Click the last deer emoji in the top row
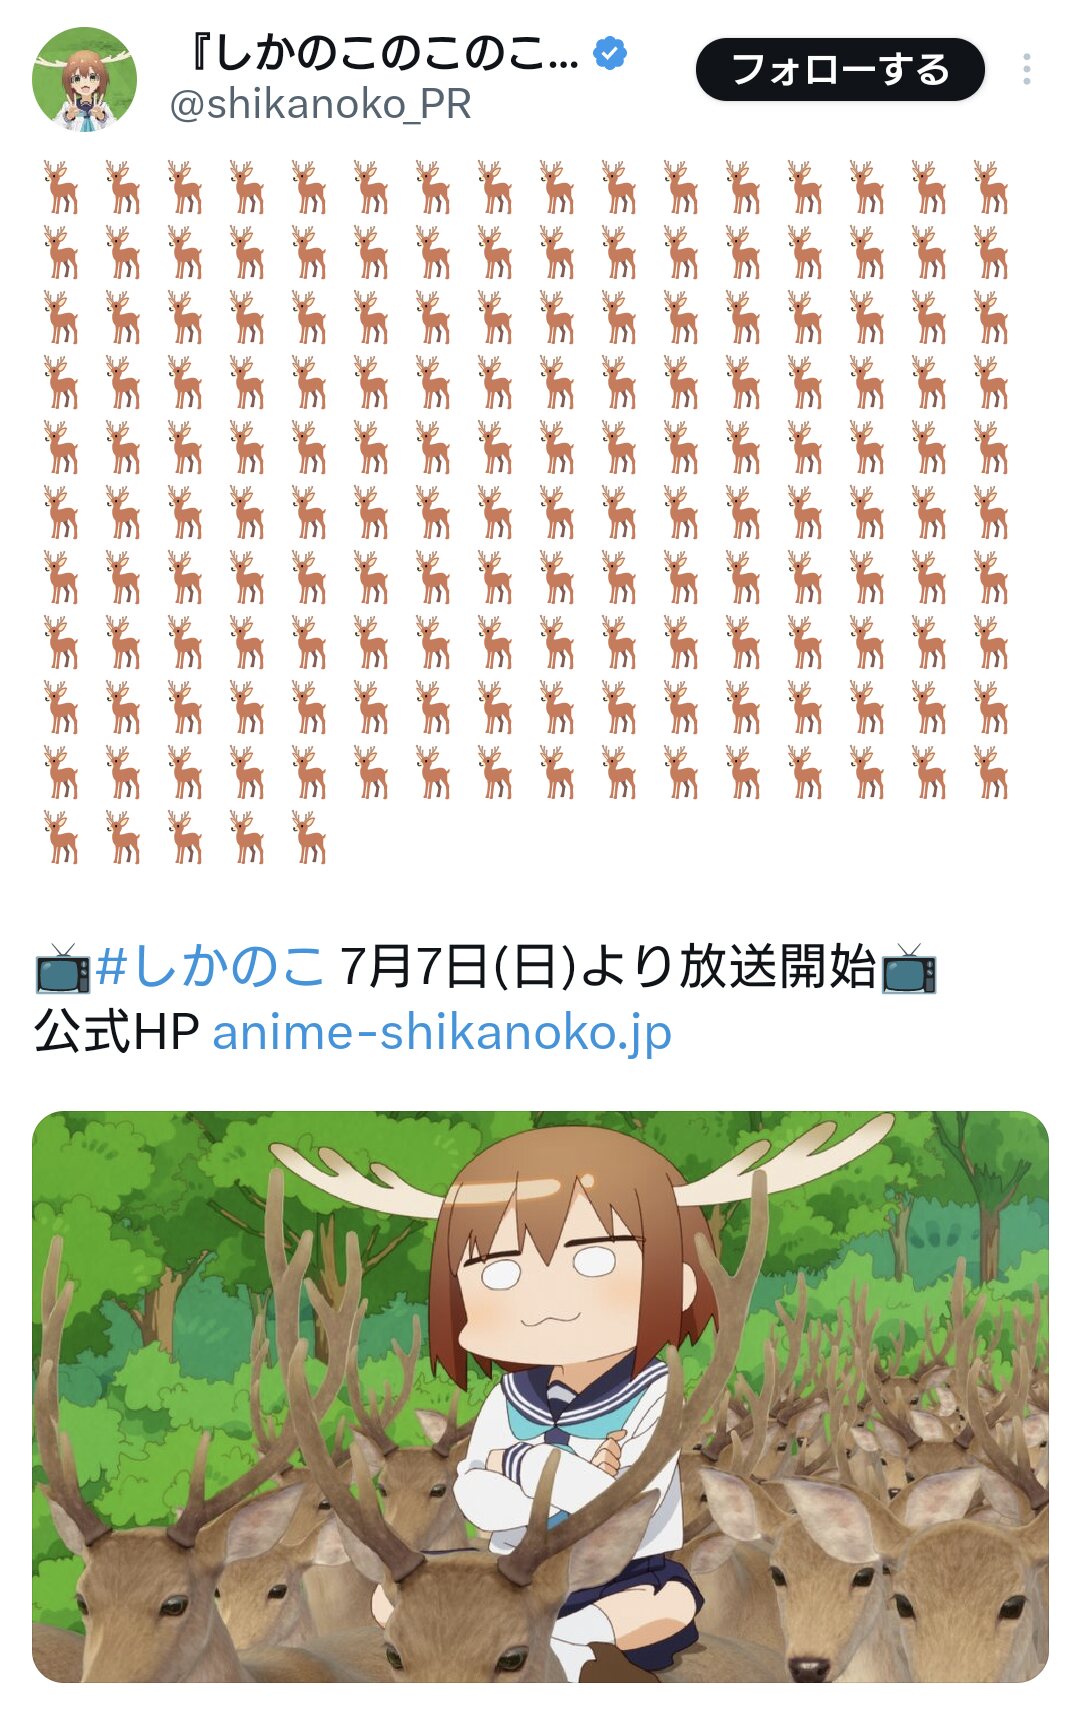The image size is (1080, 1710). [x=991, y=187]
